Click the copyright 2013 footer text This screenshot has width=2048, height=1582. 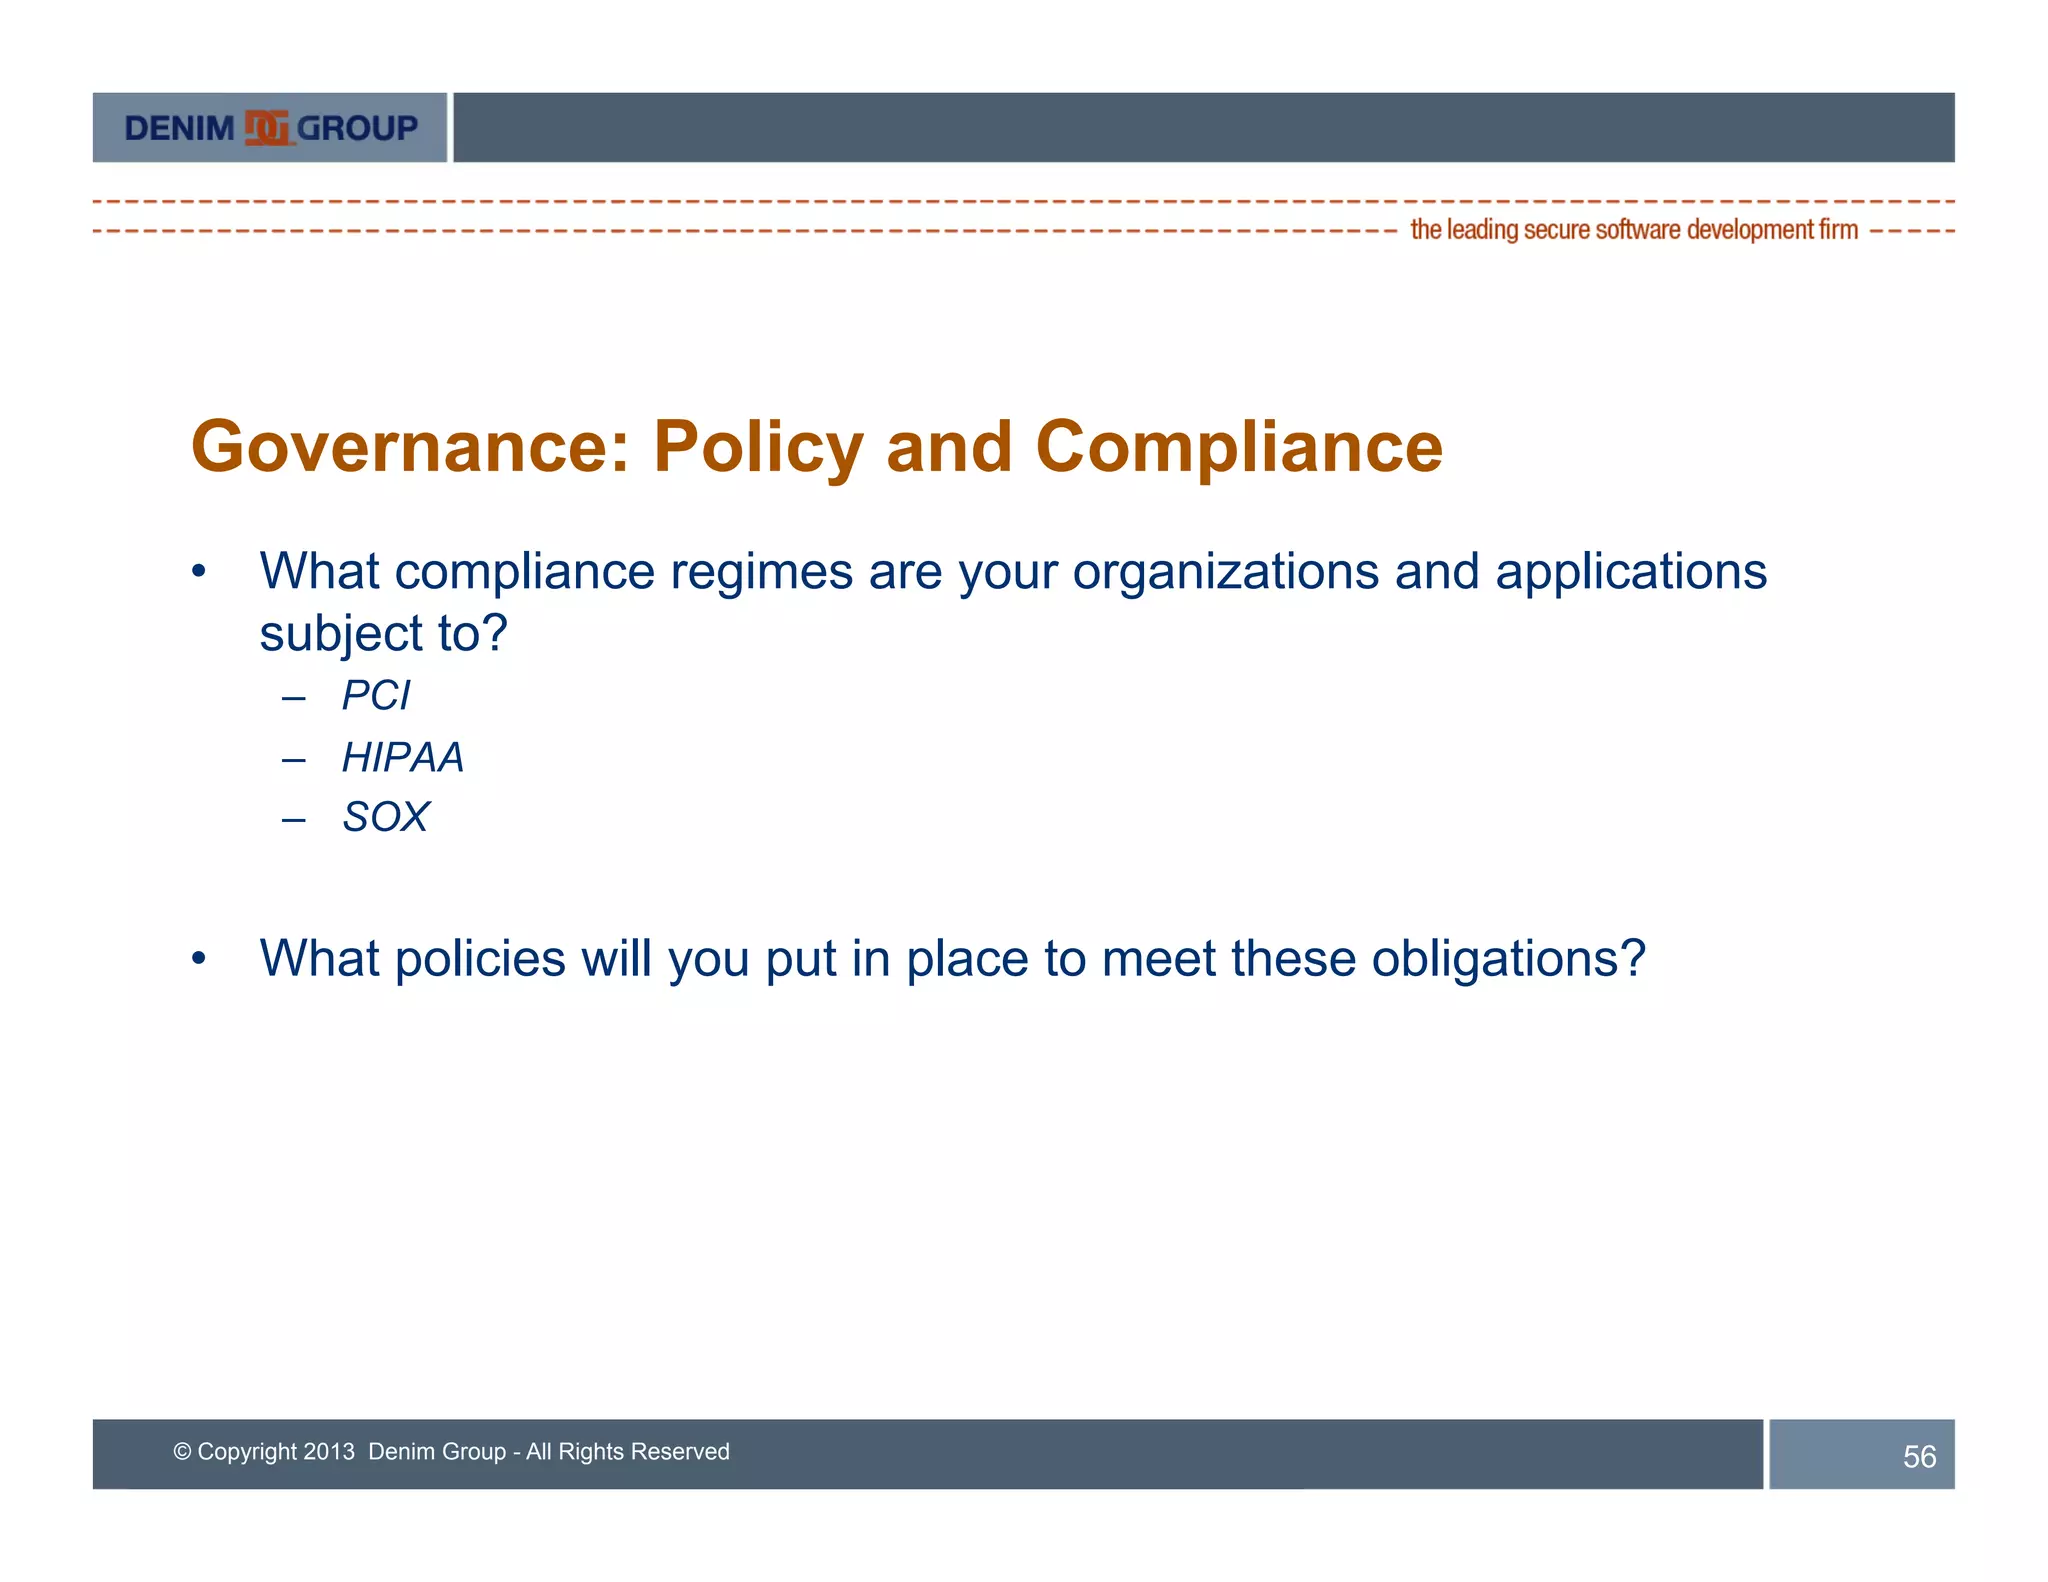[451, 1451]
